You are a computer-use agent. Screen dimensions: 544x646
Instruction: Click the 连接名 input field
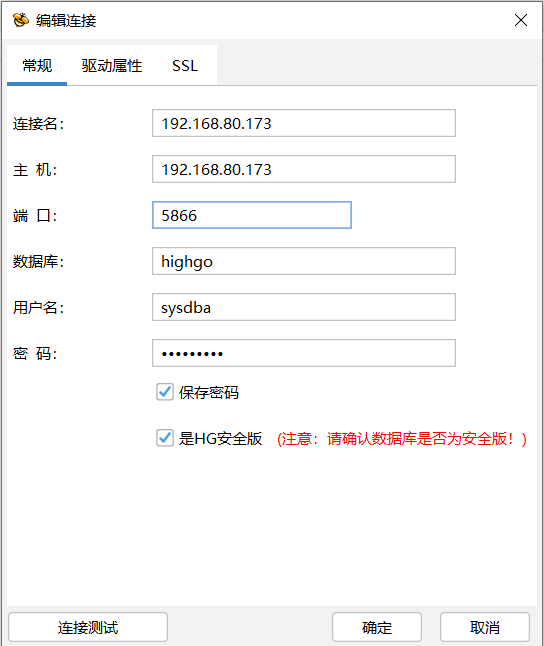click(304, 123)
